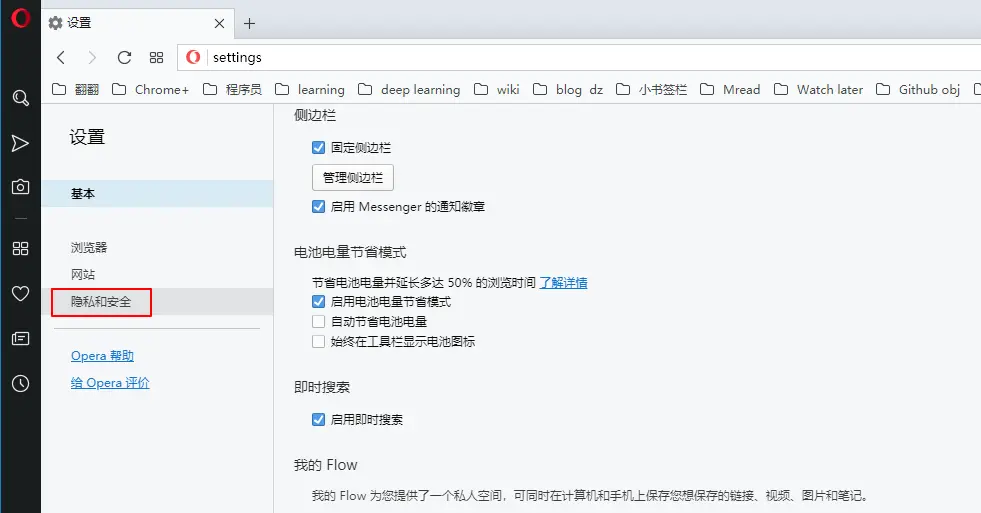The height and width of the screenshot is (513, 981).
Task: Go back using toolbar arrow
Action: 61,58
